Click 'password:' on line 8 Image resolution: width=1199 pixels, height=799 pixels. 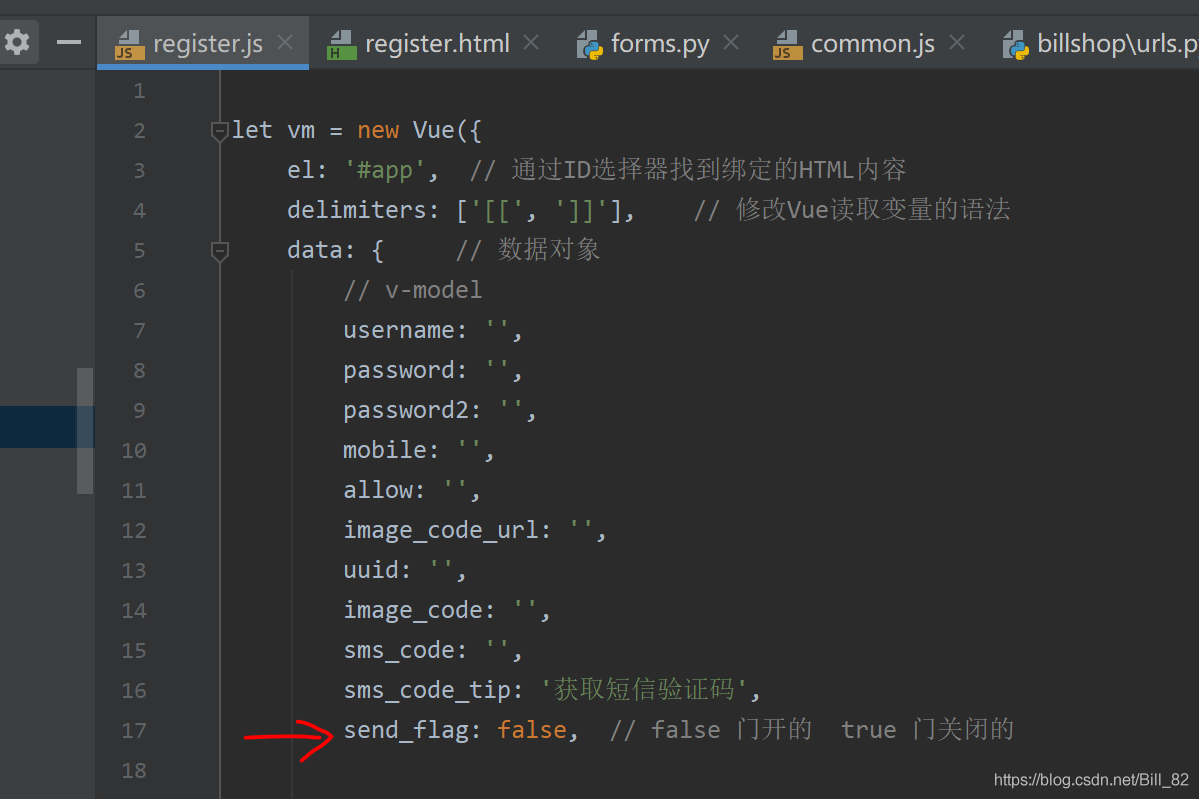tap(405, 370)
